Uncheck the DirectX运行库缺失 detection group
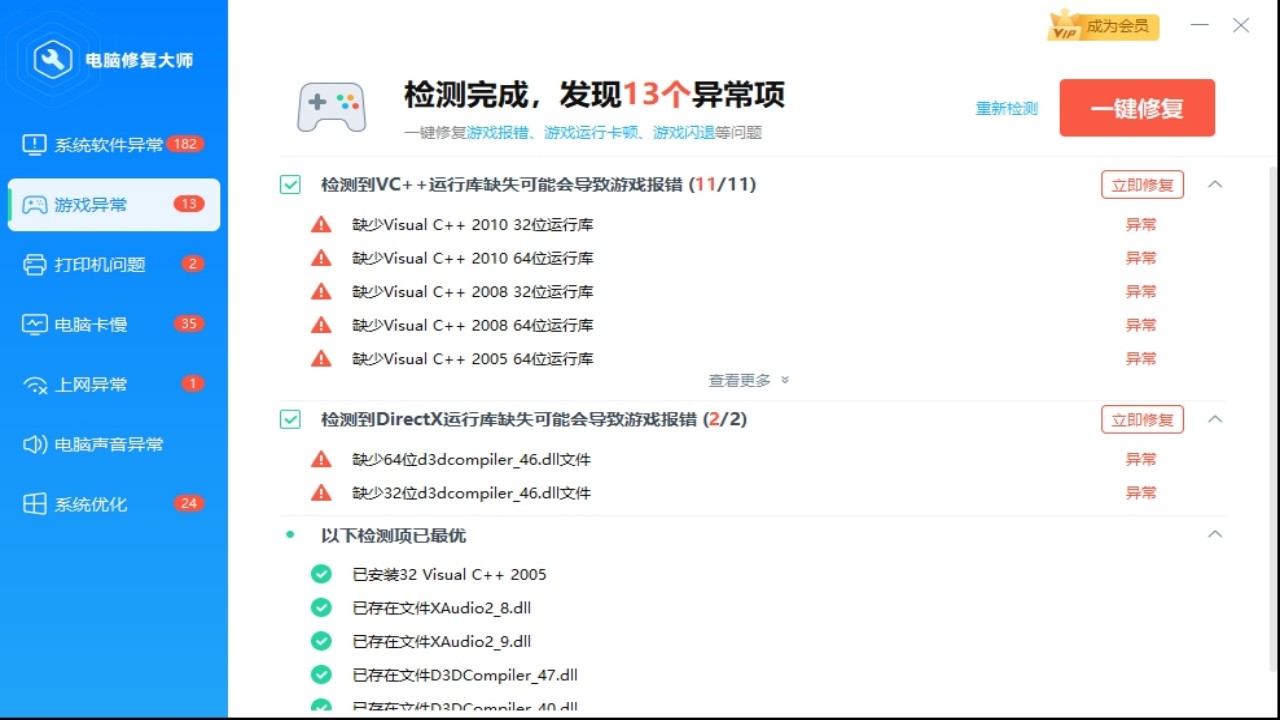The height and width of the screenshot is (720, 1280). (290, 419)
